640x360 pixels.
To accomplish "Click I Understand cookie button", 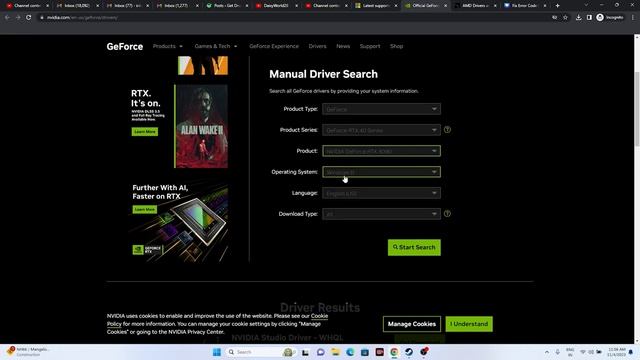I will [x=469, y=324].
